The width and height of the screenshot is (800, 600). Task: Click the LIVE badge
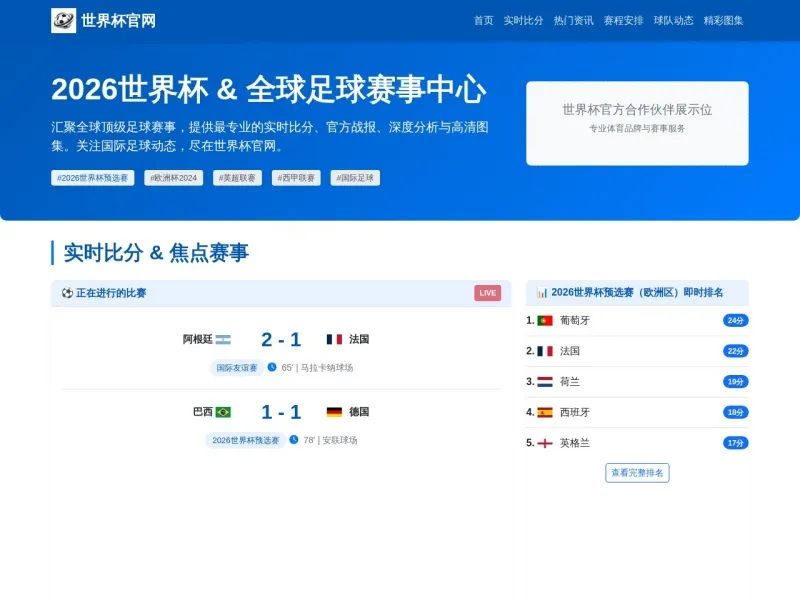487,293
